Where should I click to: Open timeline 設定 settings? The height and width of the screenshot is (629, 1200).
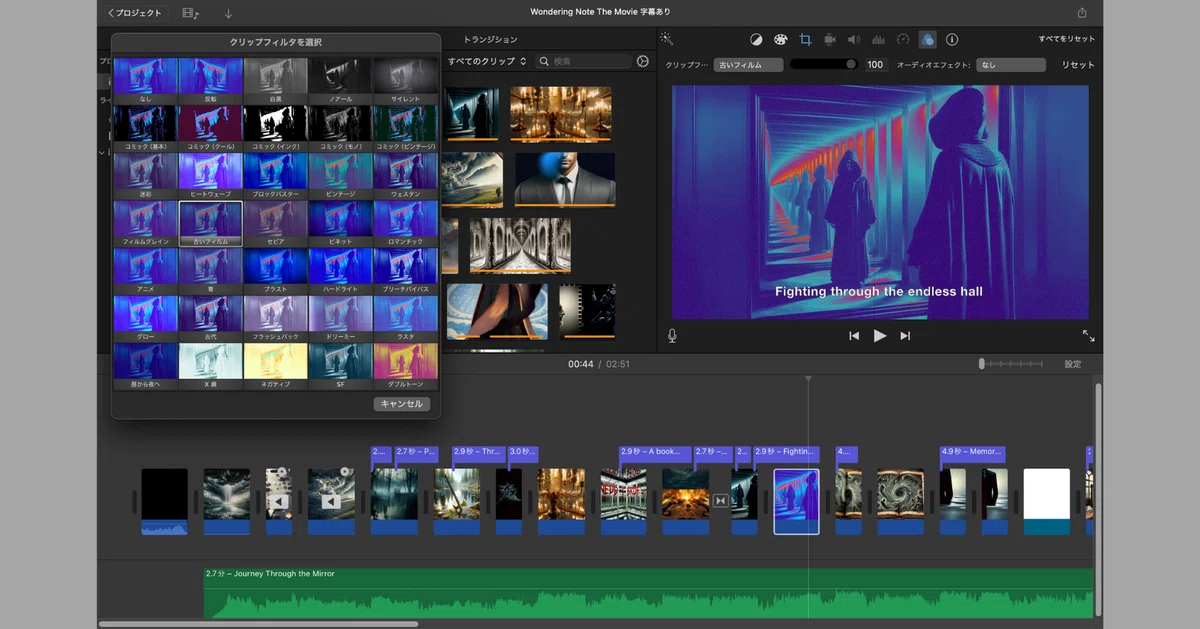coord(1072,364)
